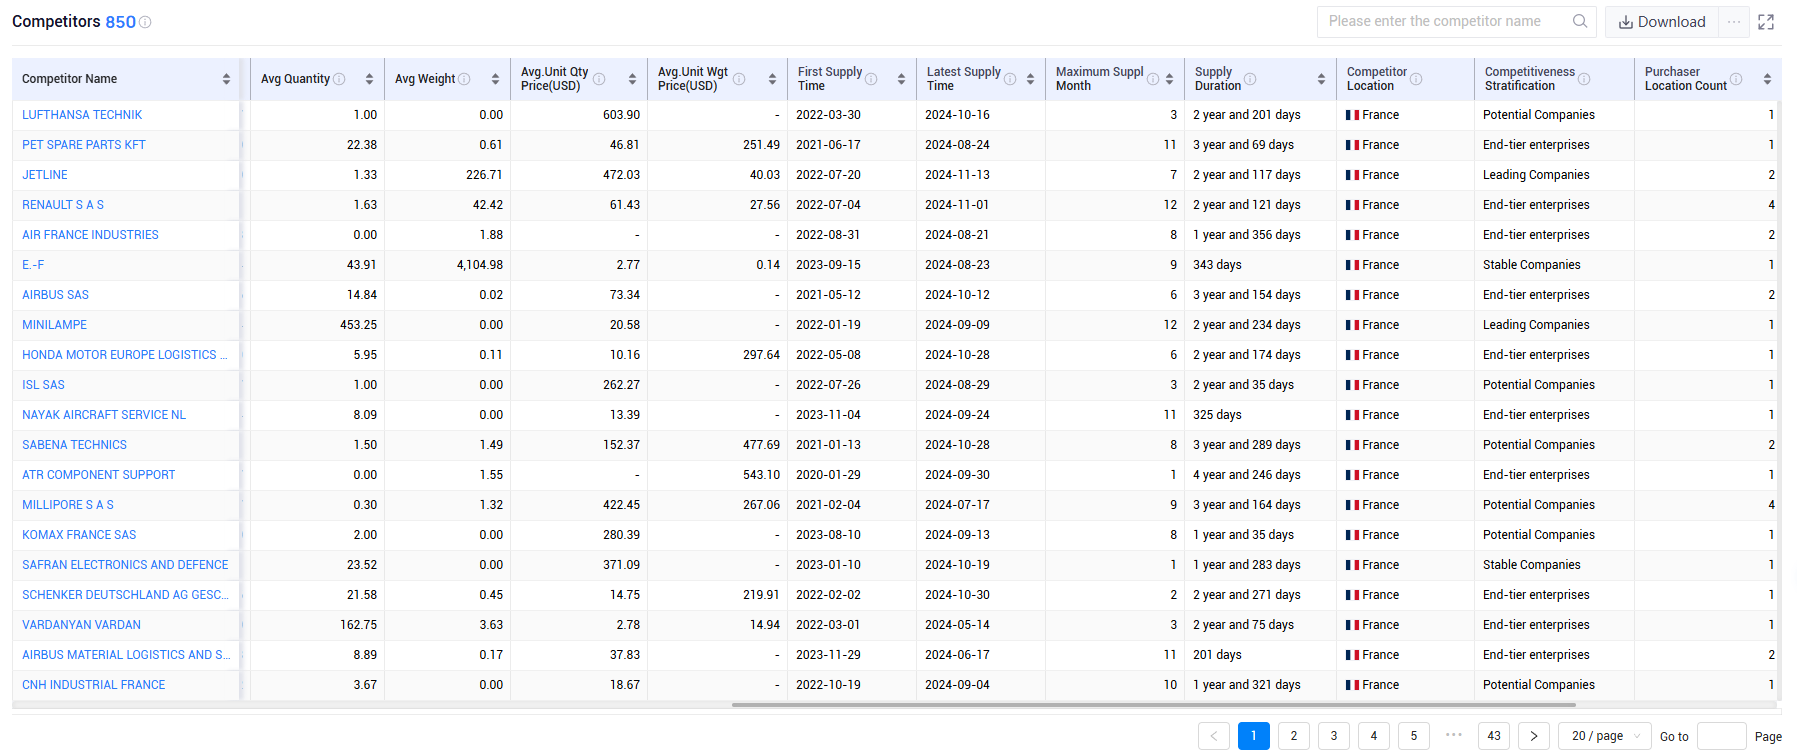This screenshot has width=1797, height=755.
Task: Open SAFRAN ELECTRONICS AND DEFENCE link
Action: click(125, 565)
